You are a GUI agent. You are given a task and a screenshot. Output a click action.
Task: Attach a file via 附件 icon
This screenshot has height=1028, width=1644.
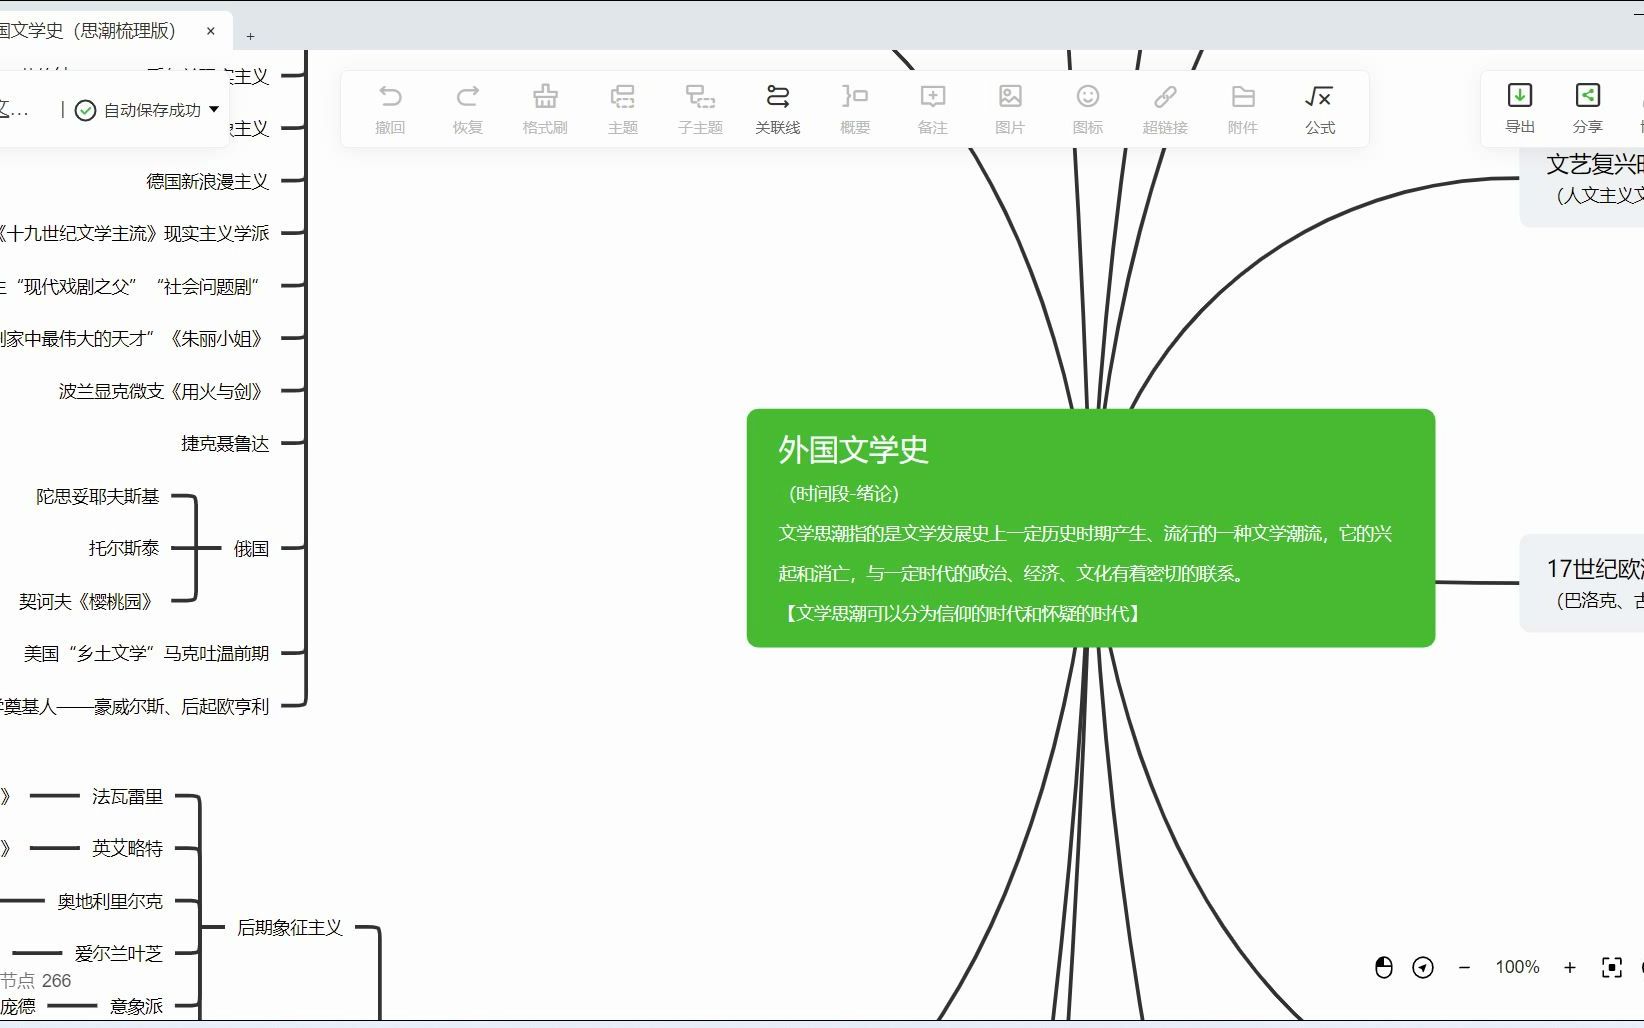click(1243, 109)
